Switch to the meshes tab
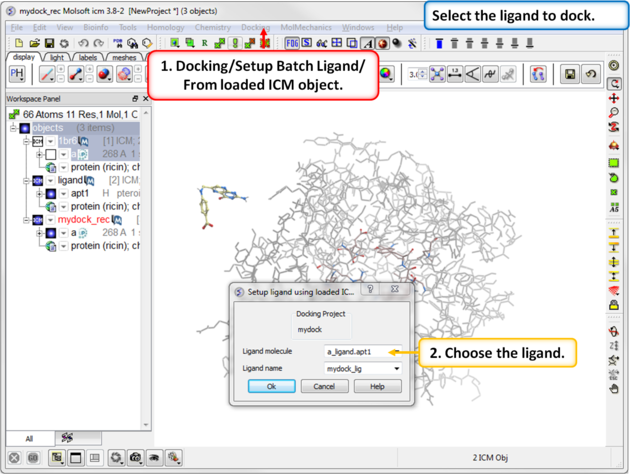This screenshot has width=630, height=474. [124, 57]
